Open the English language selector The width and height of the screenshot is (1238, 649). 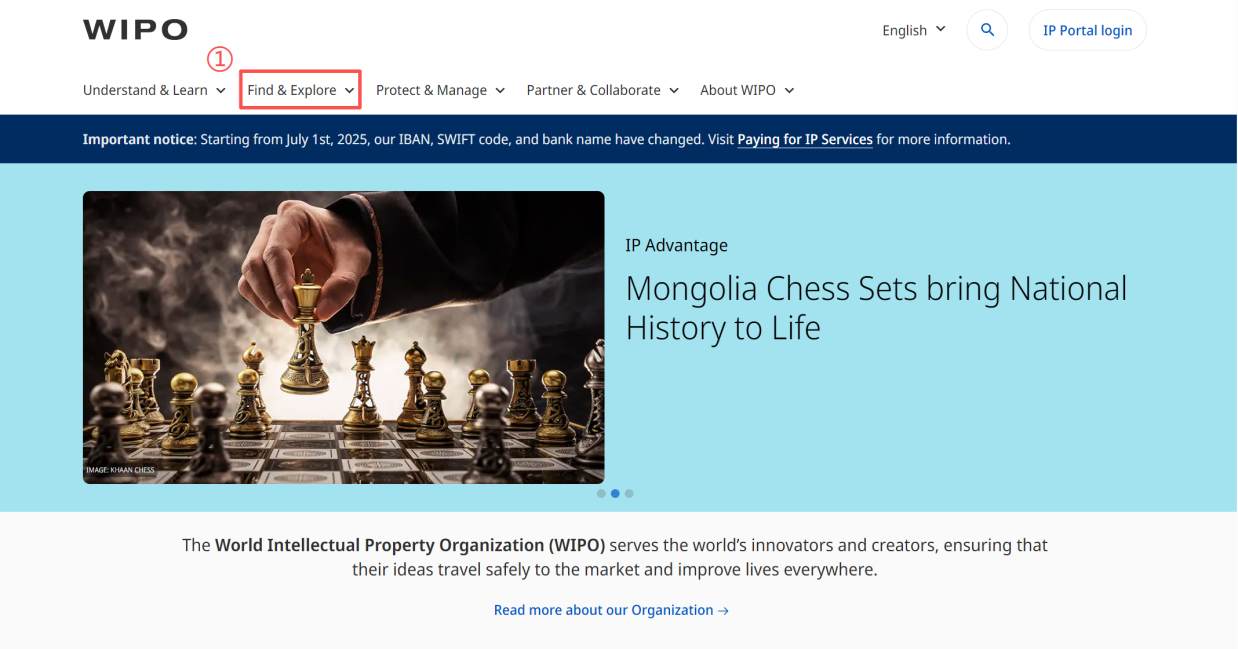[x=913, y=30]
